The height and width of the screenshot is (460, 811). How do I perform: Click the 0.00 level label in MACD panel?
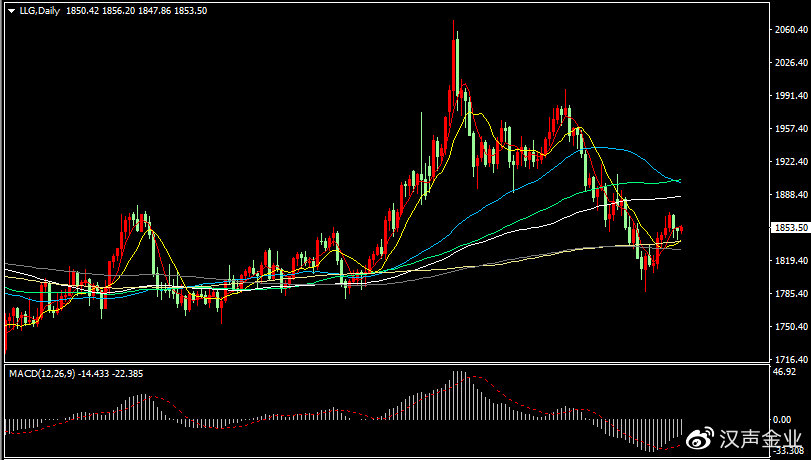[x=782, y=420]
